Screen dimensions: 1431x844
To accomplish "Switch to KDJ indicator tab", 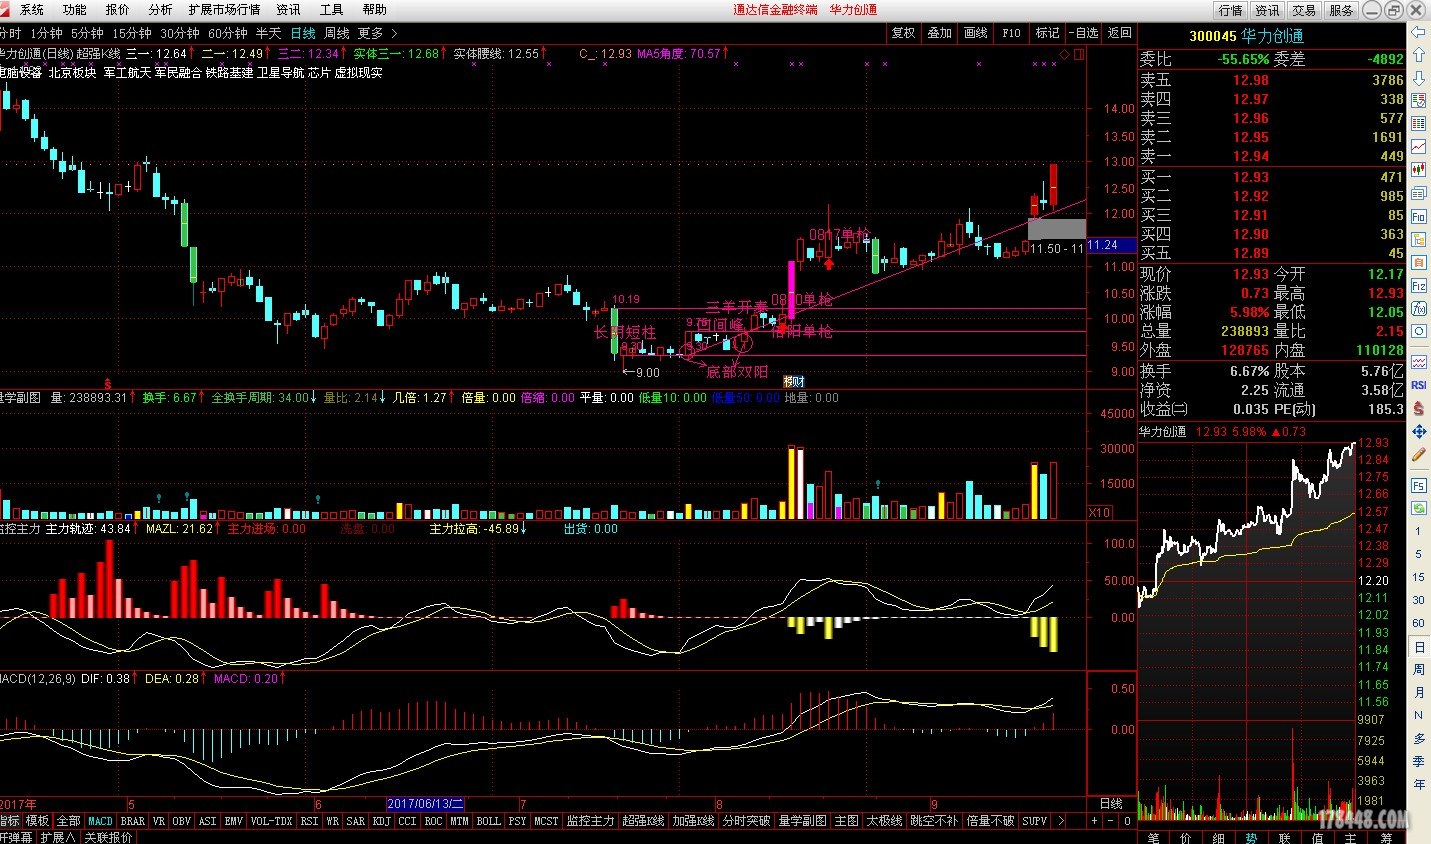I will [x=381, y=821].
